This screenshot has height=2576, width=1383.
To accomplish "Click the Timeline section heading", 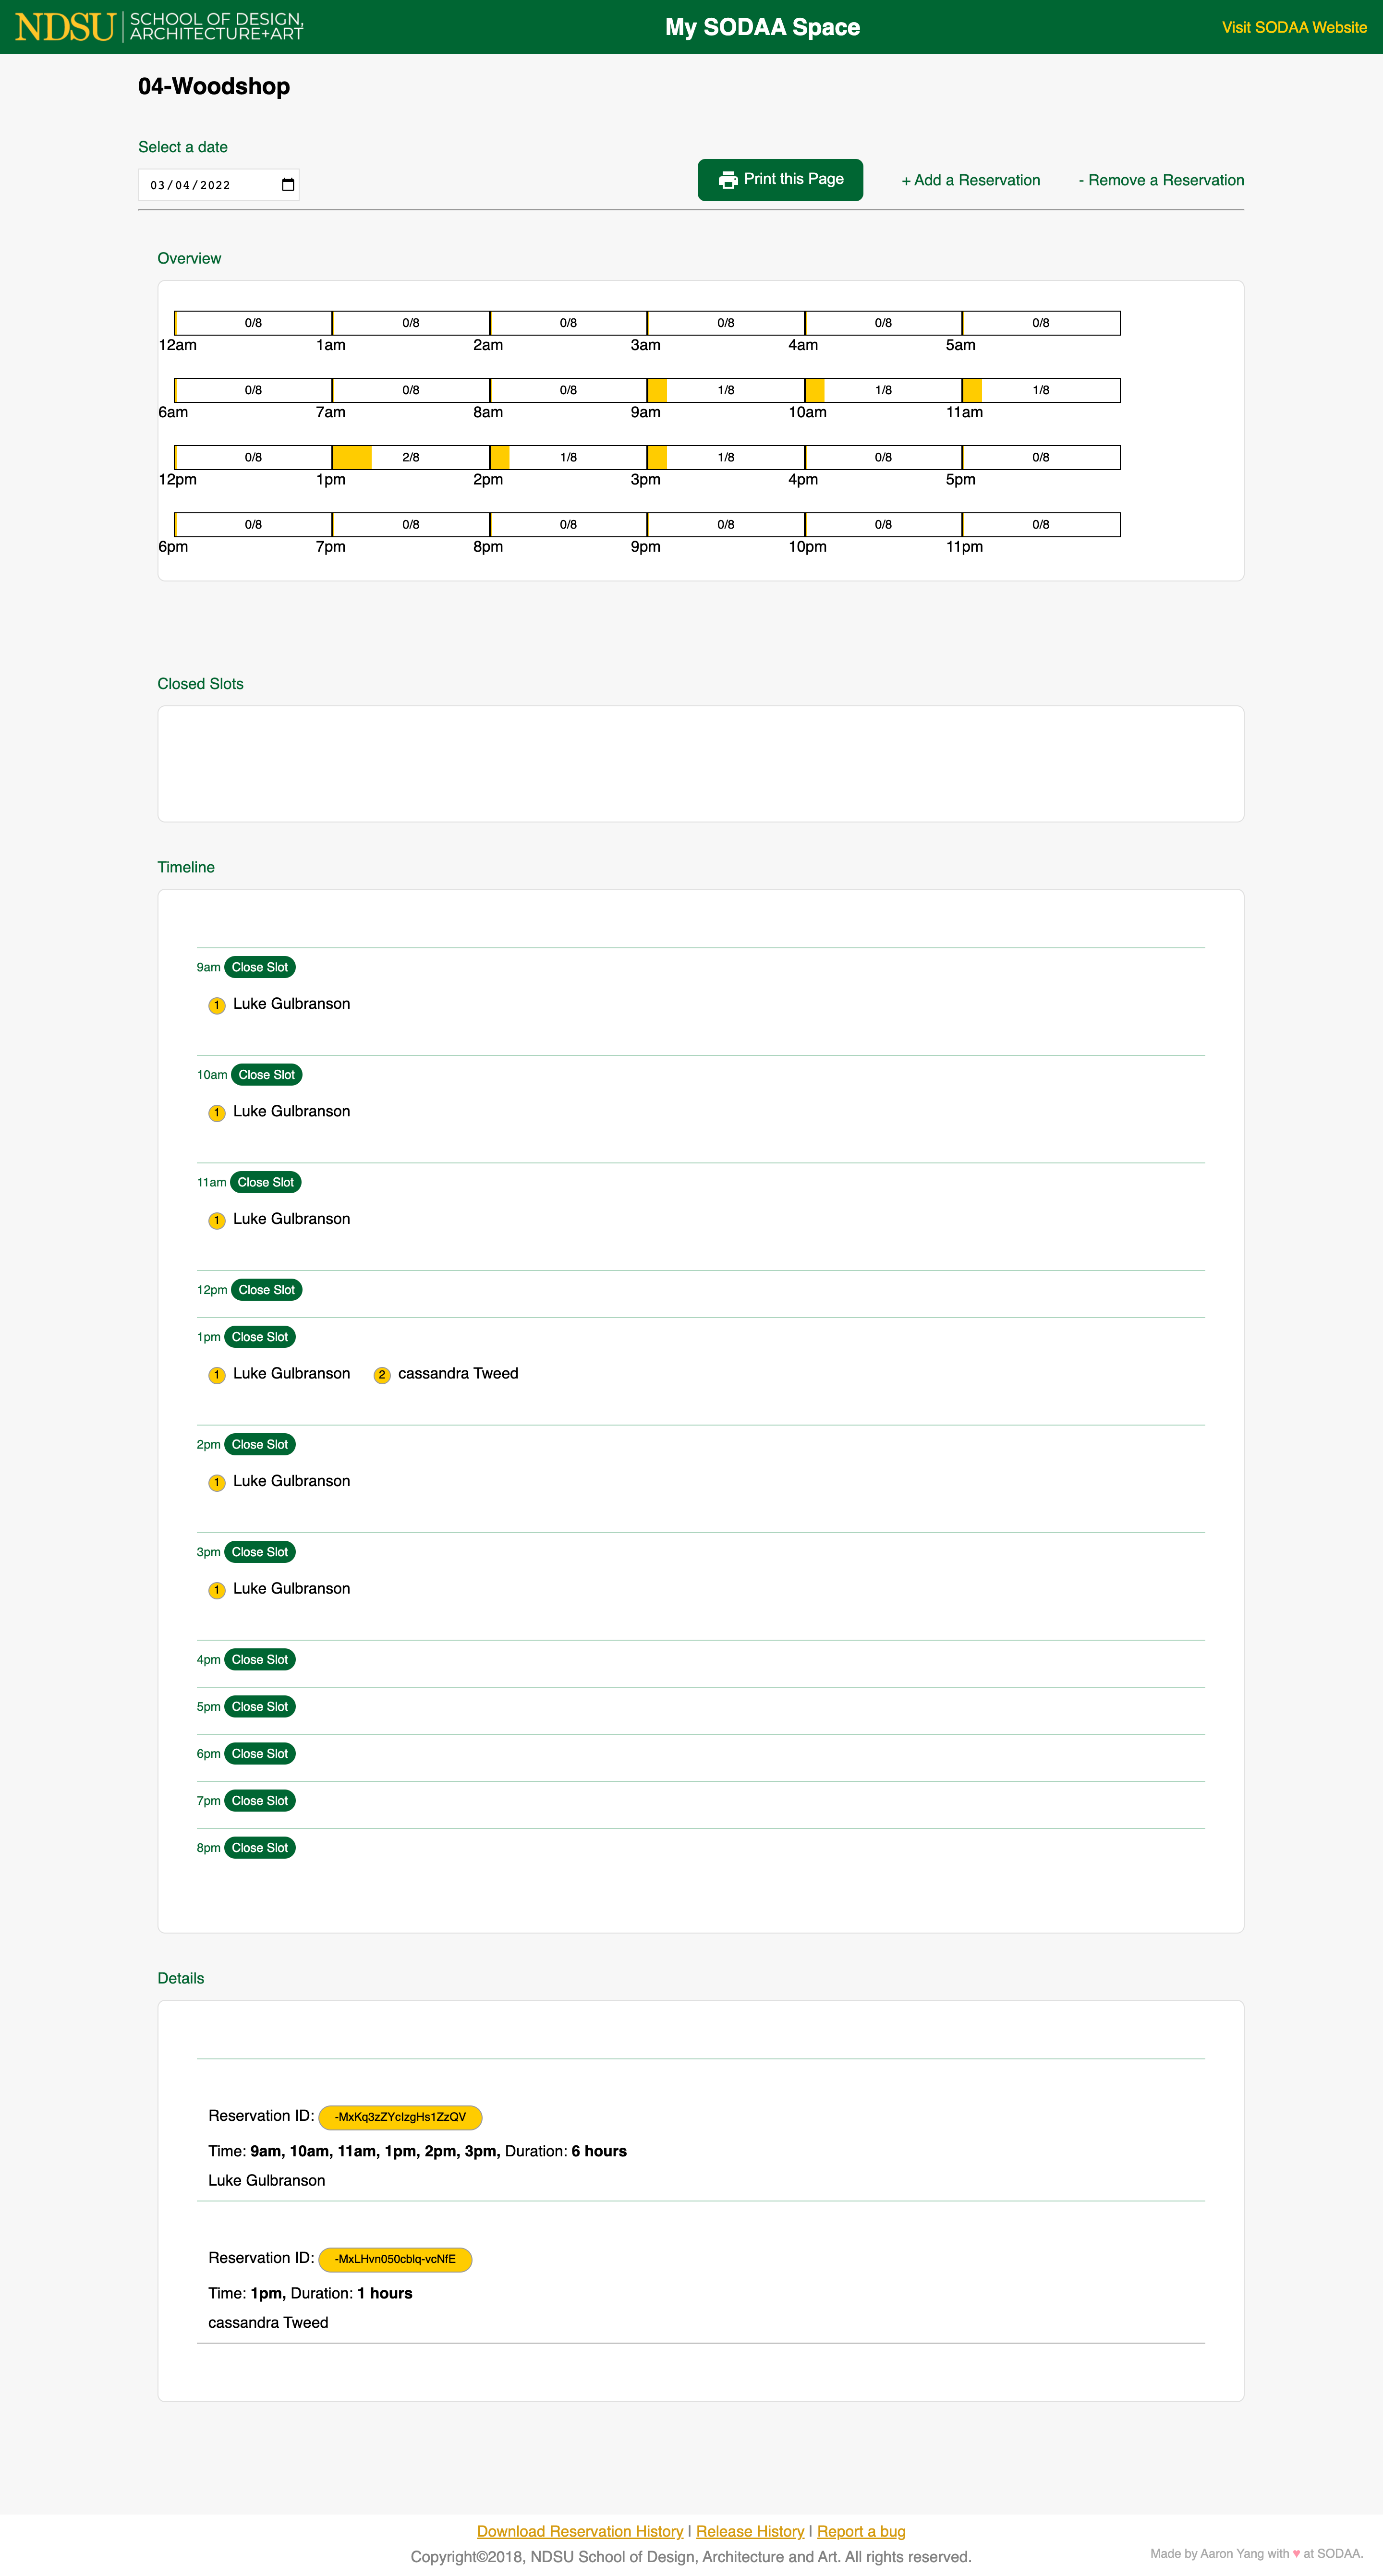I will coord(186,867).
